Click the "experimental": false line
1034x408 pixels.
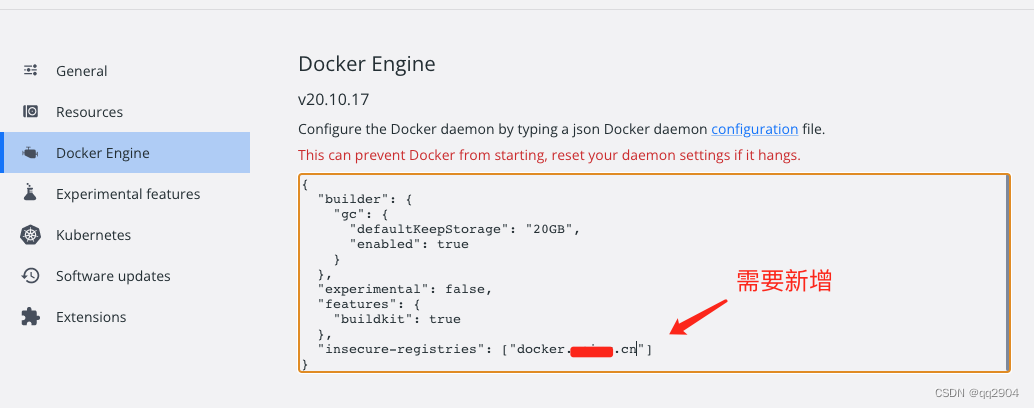[x=405, y=289]
